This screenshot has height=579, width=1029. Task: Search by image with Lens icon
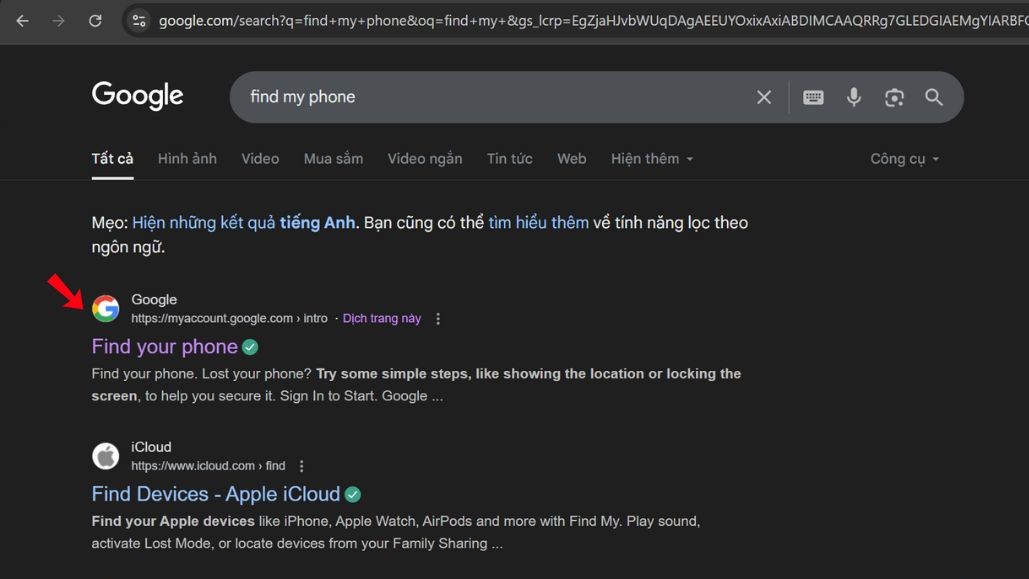point(894,97)
